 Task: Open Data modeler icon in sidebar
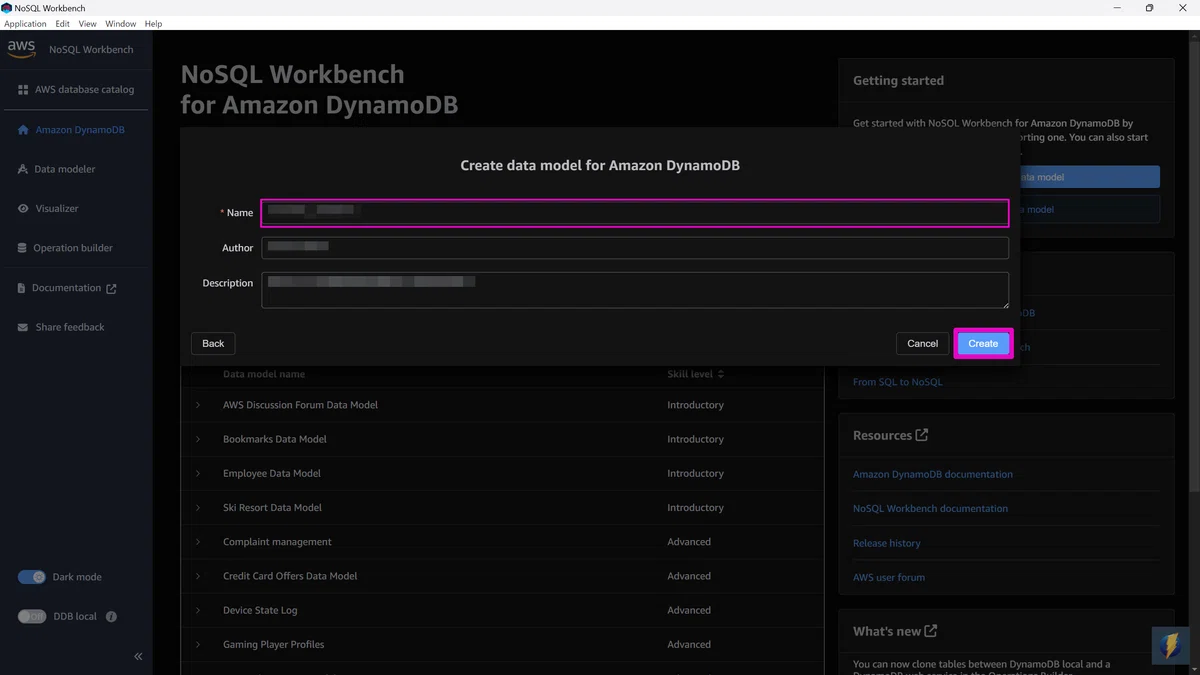(23, 169)
